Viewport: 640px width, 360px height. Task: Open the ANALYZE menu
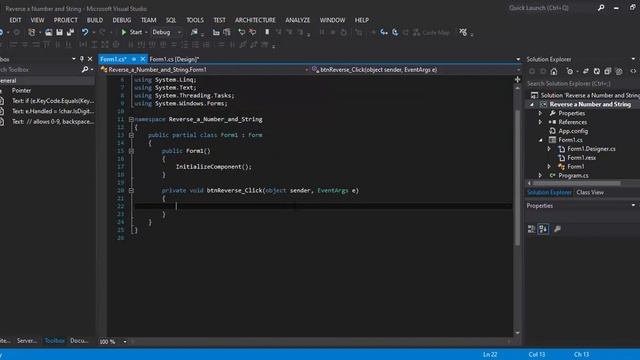(x=298, y=20)
